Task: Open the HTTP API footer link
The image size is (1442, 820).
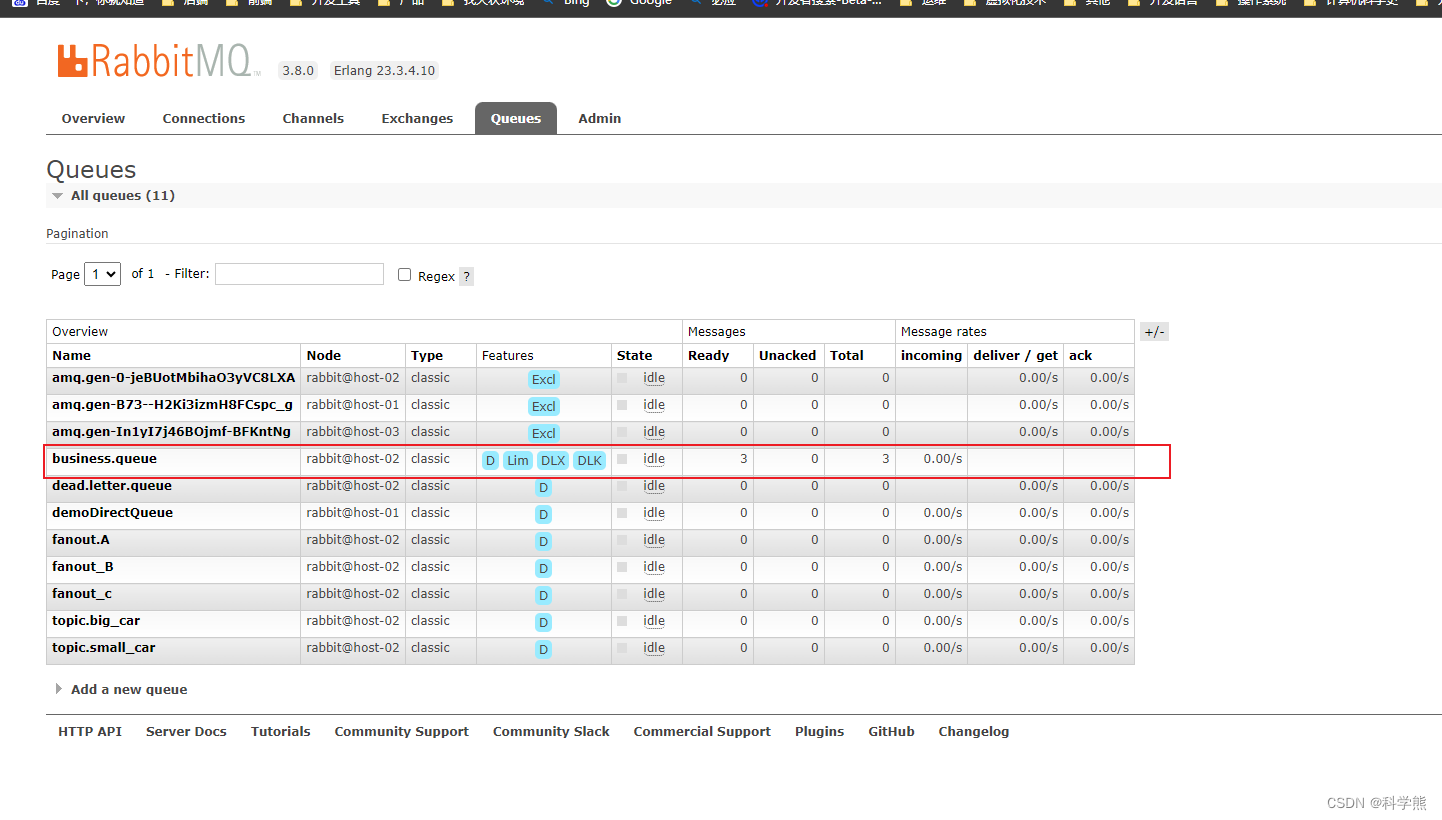Action: pyautogui.click(x=90, y=732)
